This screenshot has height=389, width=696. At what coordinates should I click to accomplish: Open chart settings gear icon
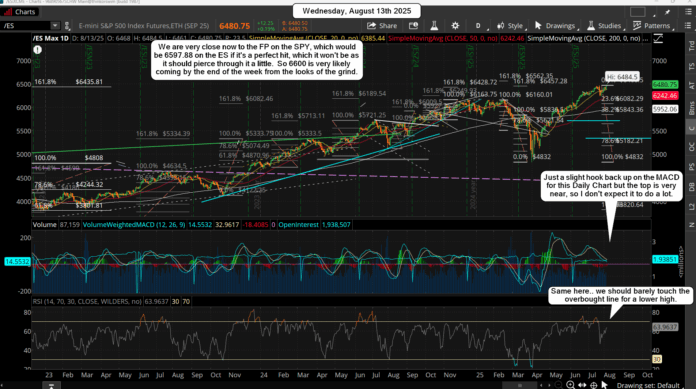pos(455,26)
